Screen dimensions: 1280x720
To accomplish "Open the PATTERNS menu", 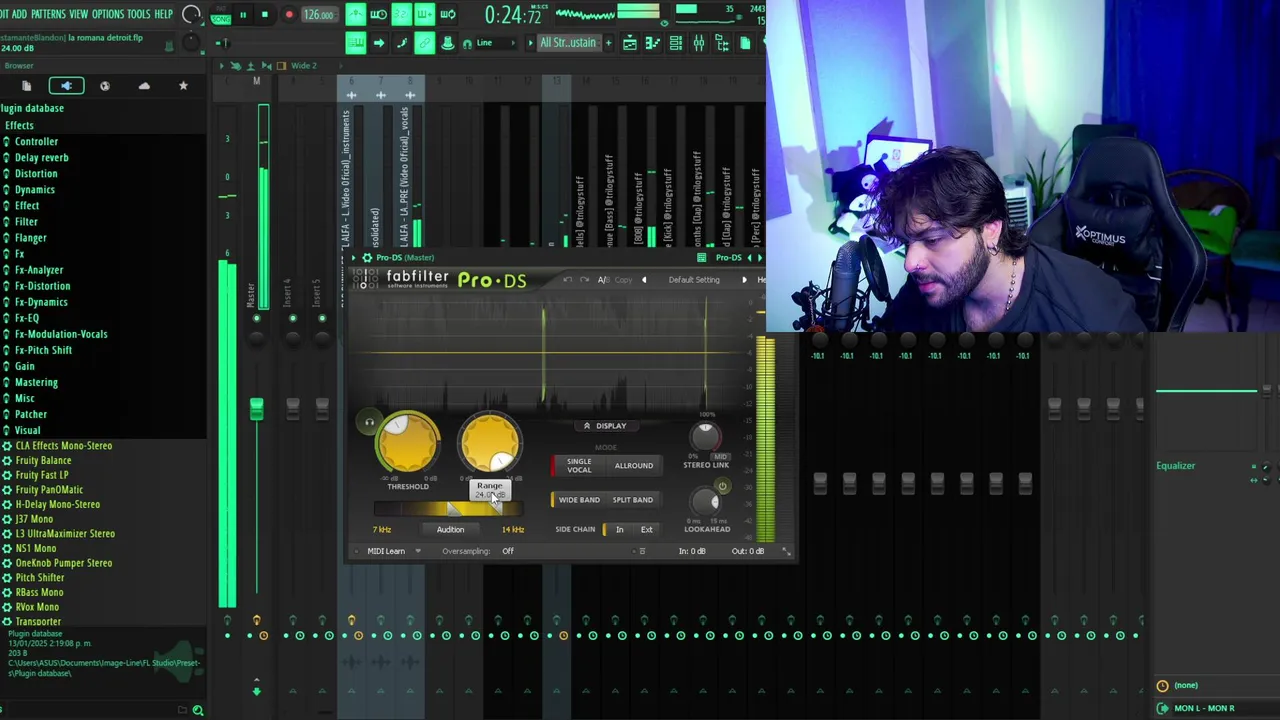I will [49, 14].
